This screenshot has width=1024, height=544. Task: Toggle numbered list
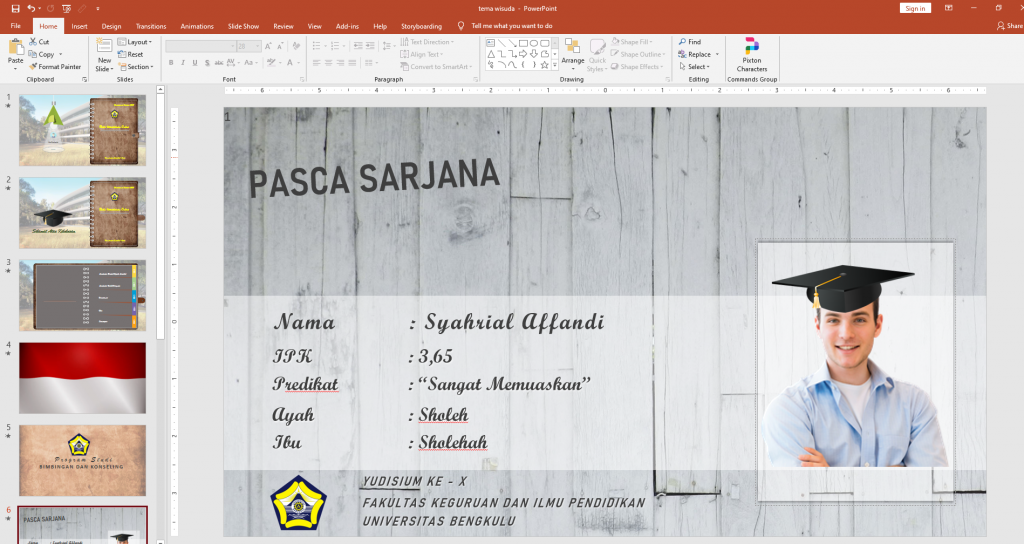[337, 46]
